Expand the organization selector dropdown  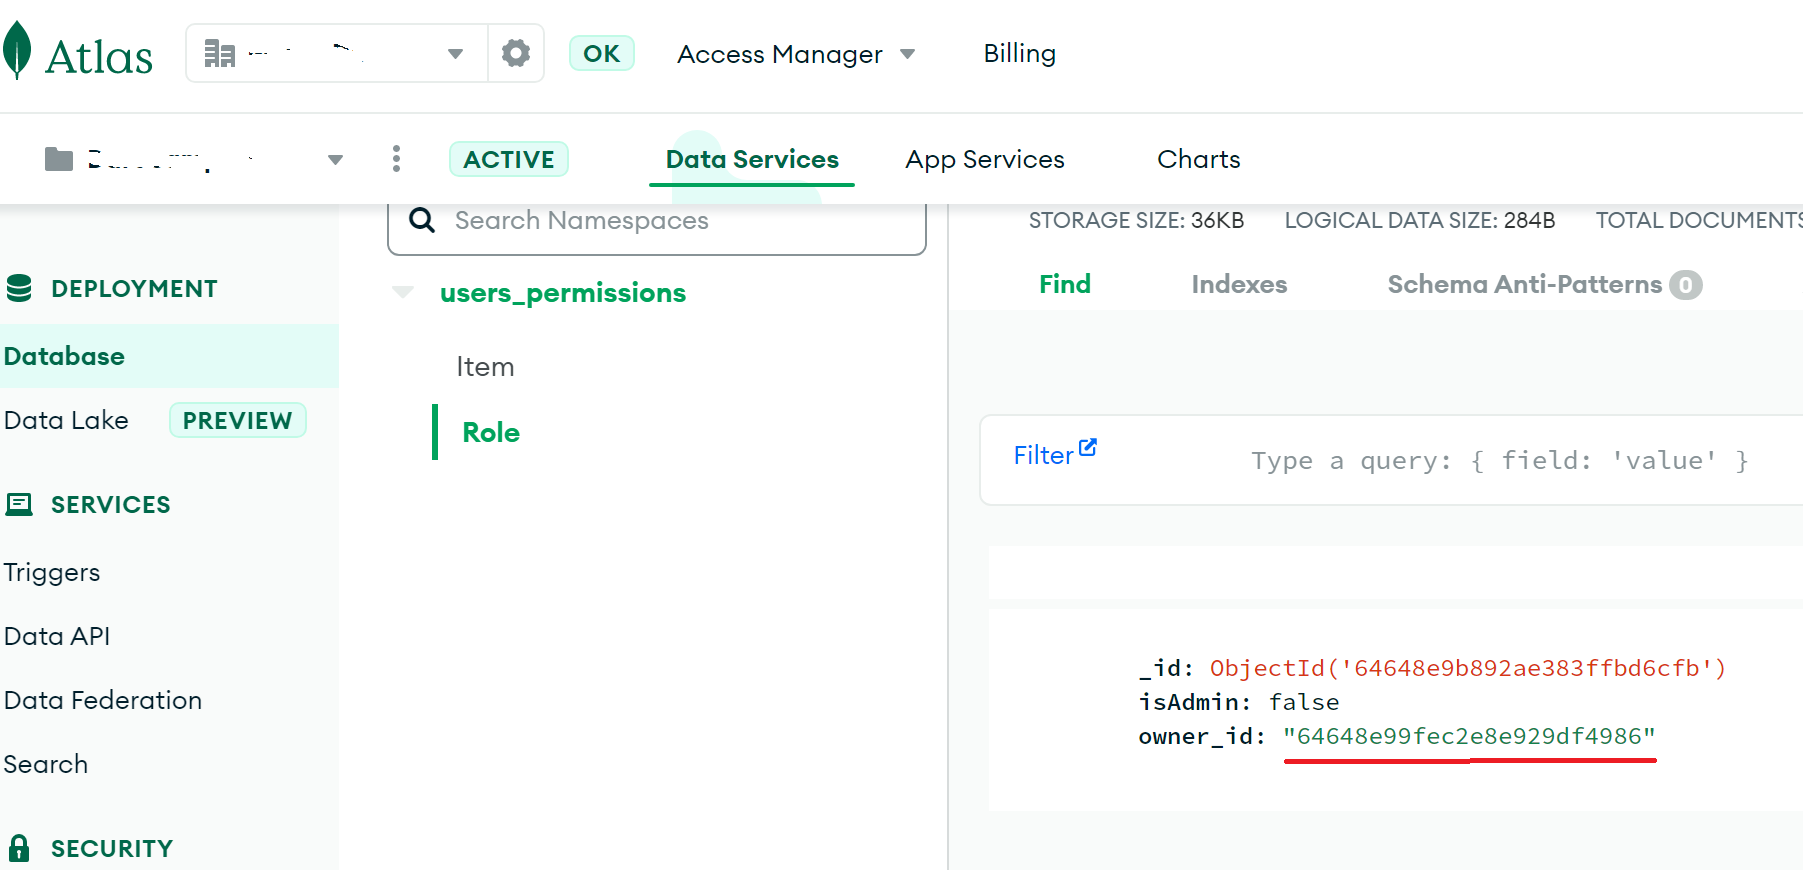(455, 54)
